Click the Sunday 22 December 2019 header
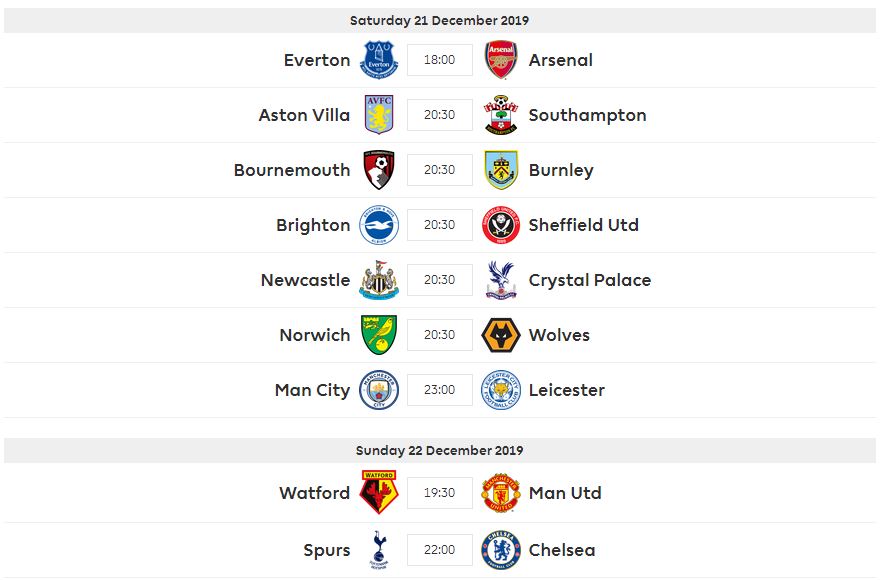The width and height of the screenshot is (889, 580). tap(439, 450)
